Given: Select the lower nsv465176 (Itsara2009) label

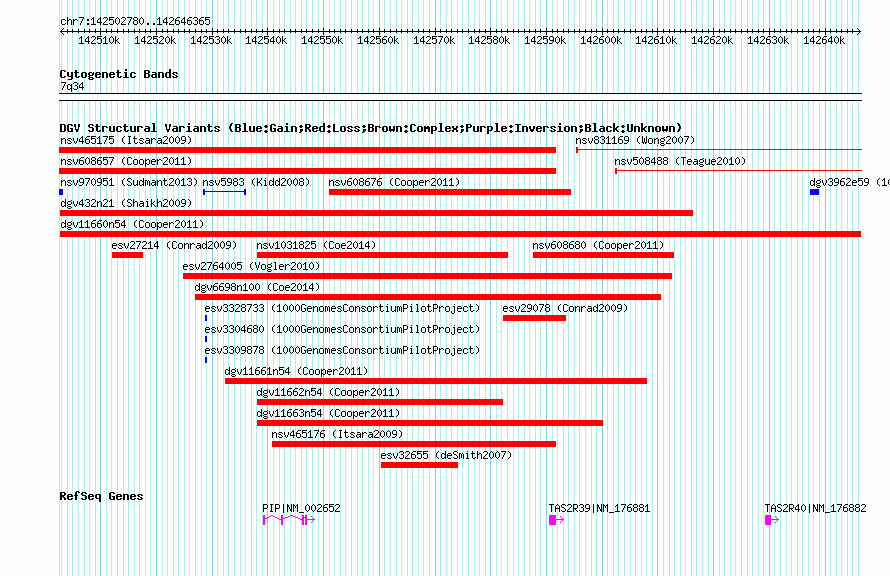Looking at the screenshot, I should (337, 434).
